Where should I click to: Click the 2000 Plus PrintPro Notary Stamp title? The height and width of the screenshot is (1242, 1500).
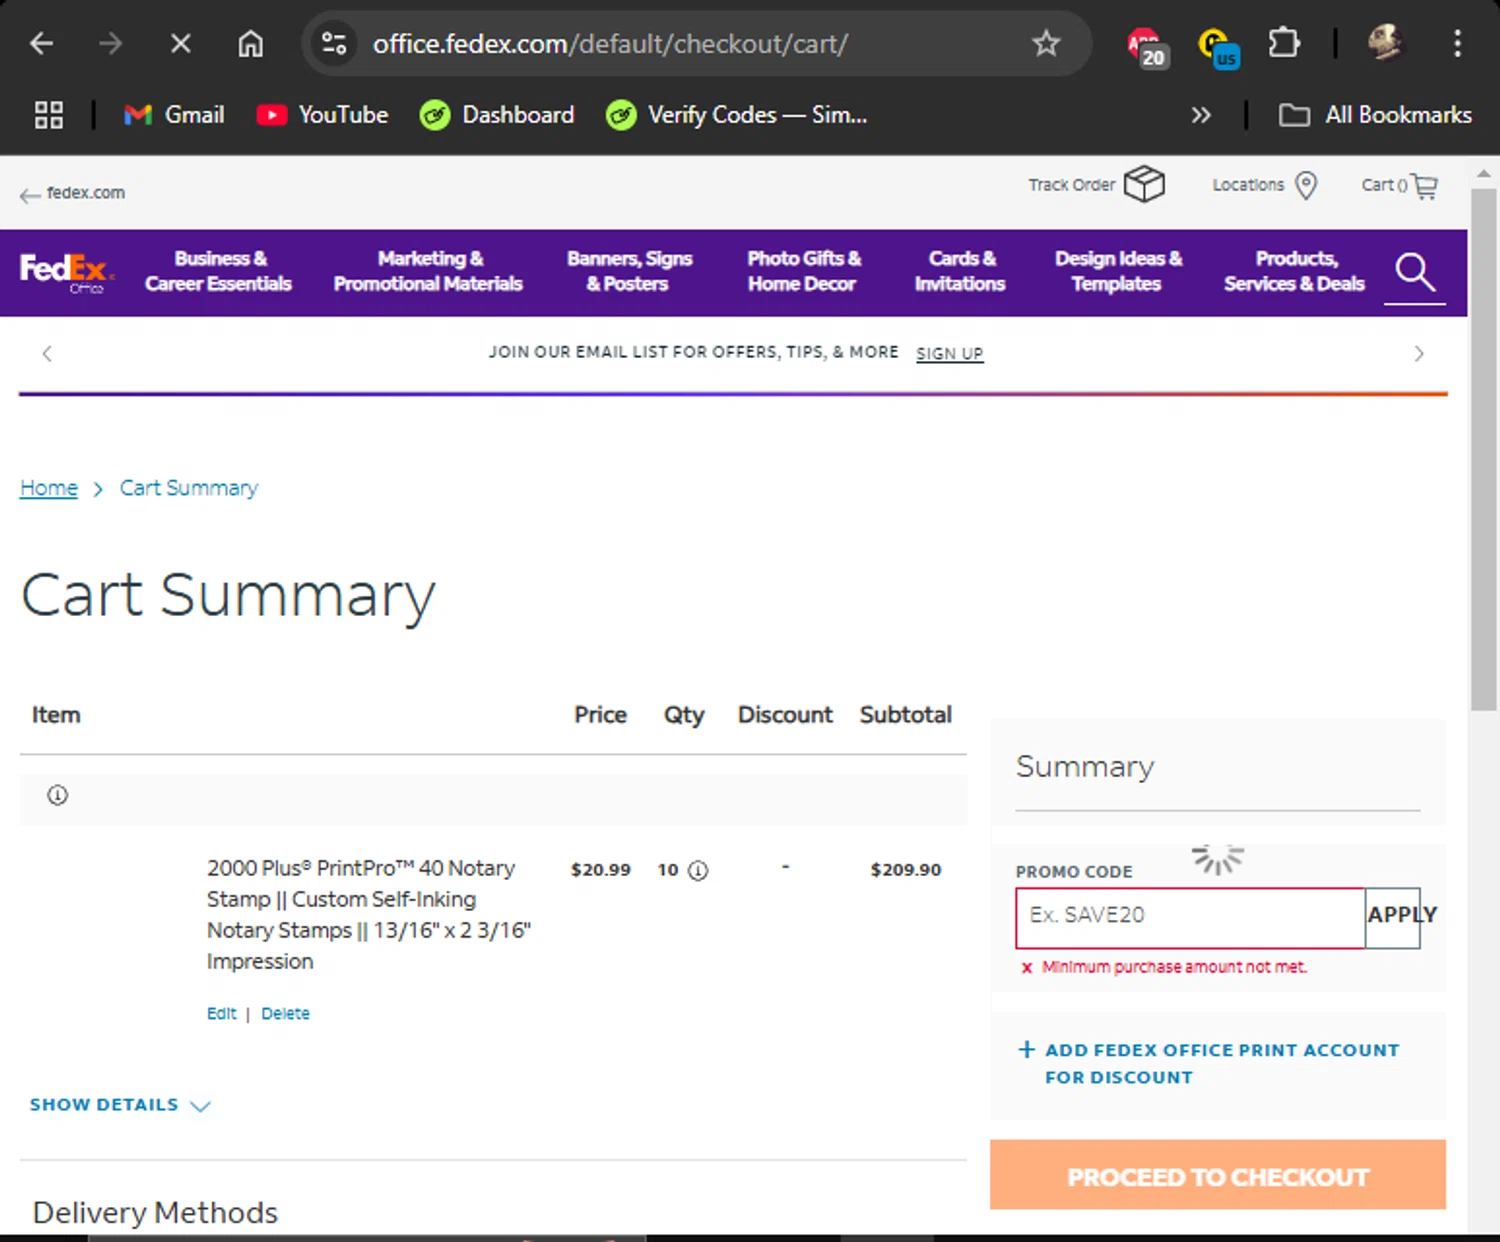click(x=369, y=914)
